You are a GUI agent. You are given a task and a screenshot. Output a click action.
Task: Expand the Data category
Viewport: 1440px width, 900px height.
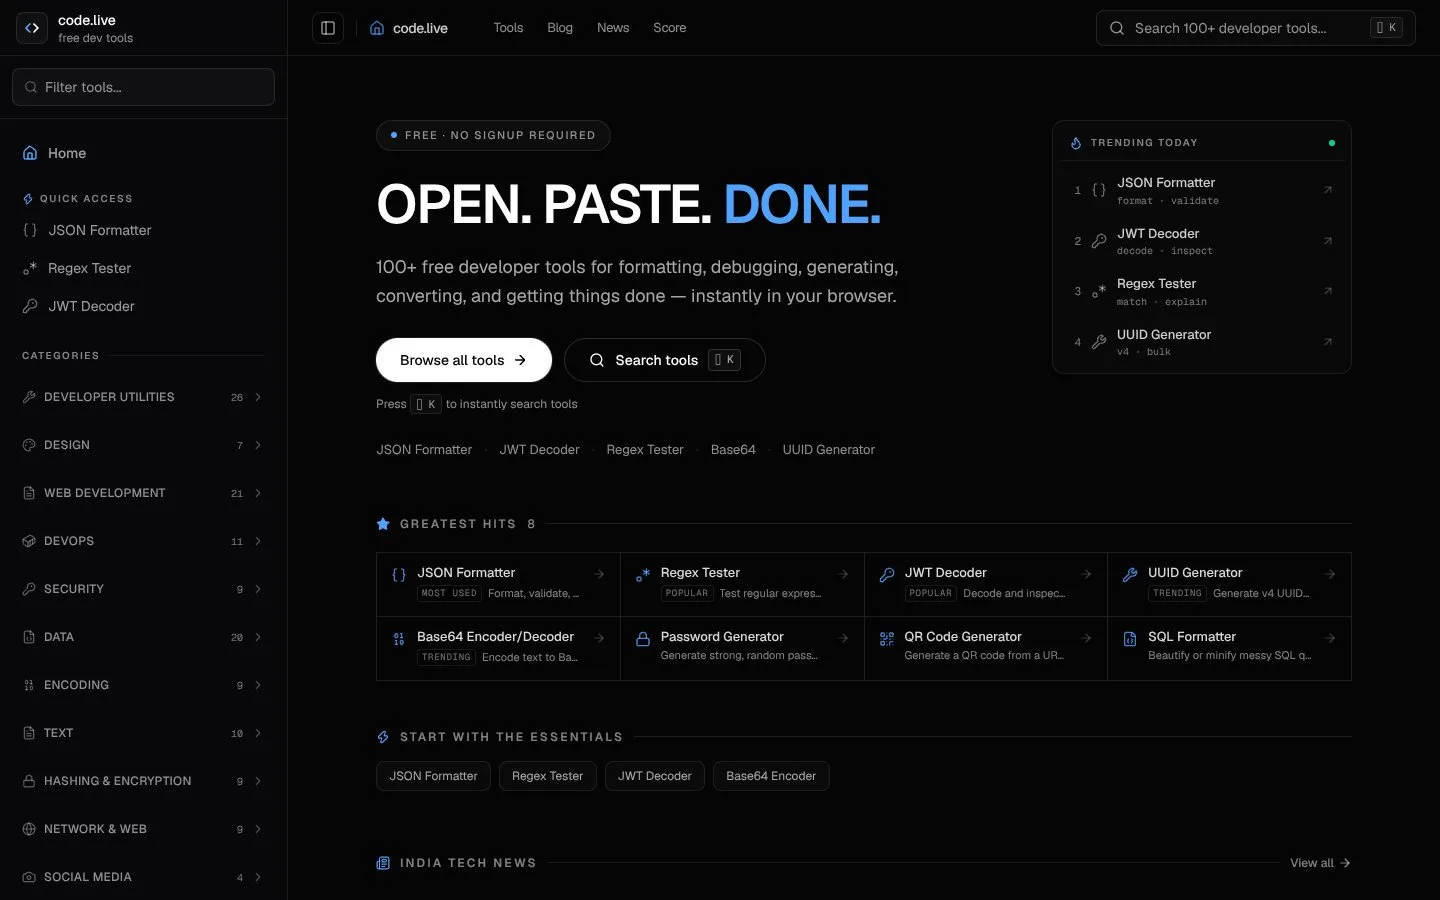[x=143, y=637]
